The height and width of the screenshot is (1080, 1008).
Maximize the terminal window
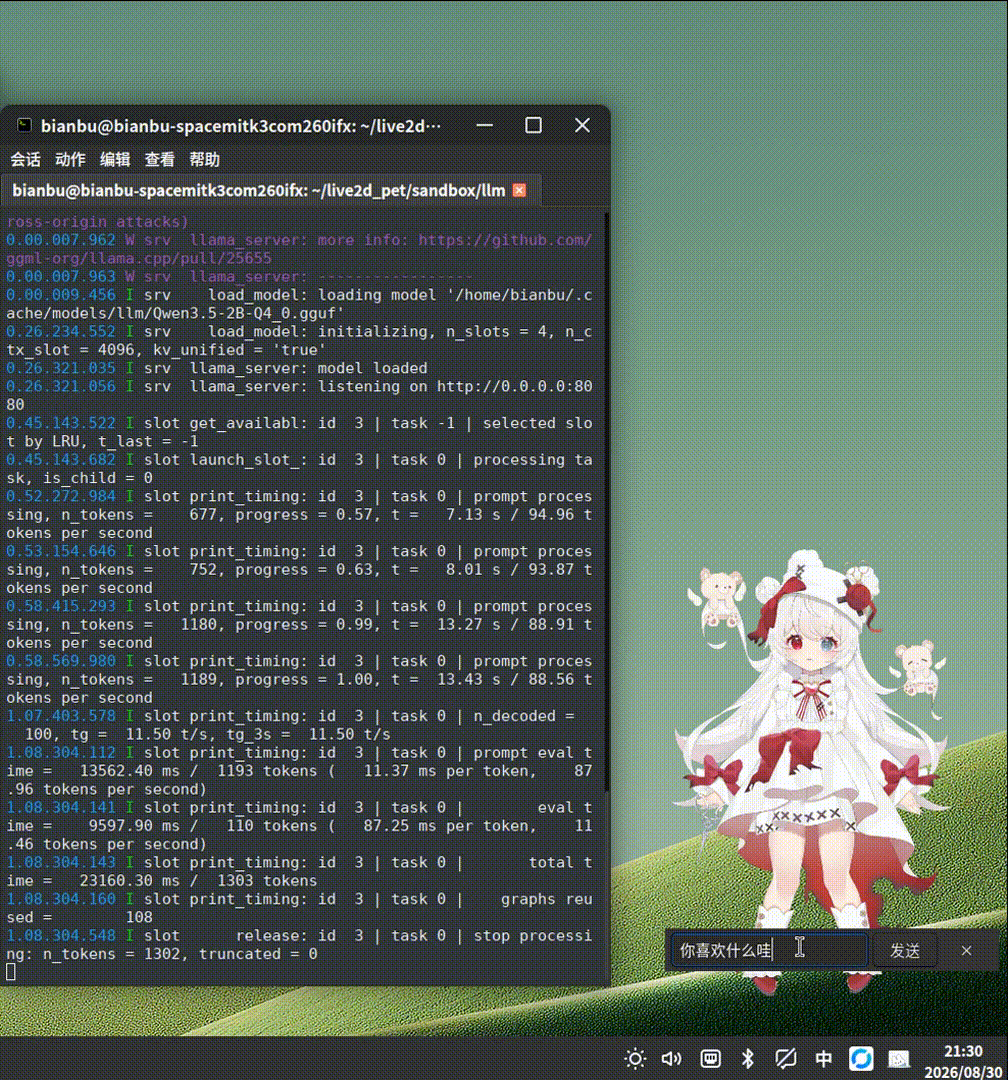click(x=533, y=125)
